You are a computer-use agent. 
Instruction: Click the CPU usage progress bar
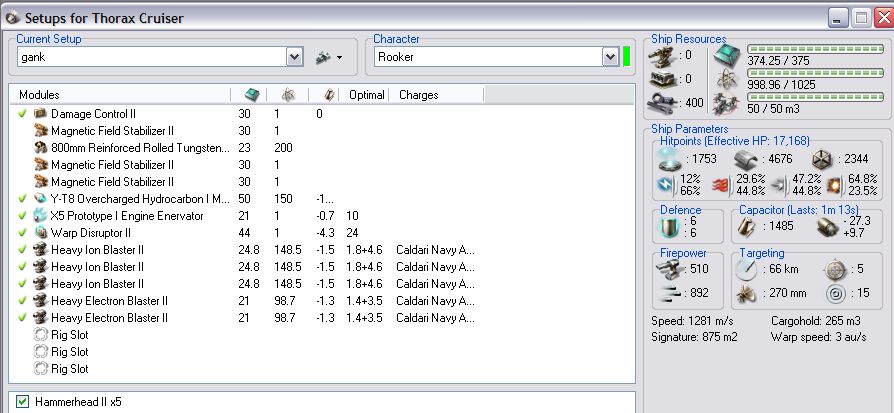(816, 50)
